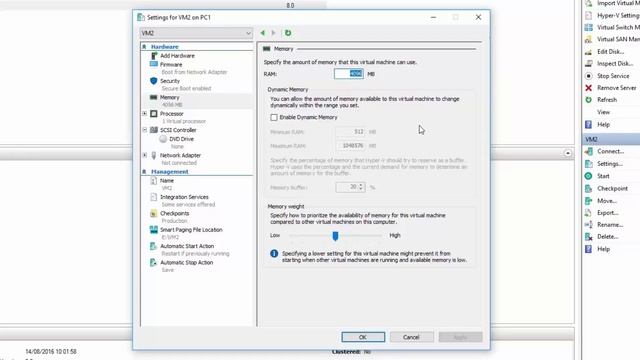
Task: Select the VM2 header in the Actions pane
Action: point(611,139)
